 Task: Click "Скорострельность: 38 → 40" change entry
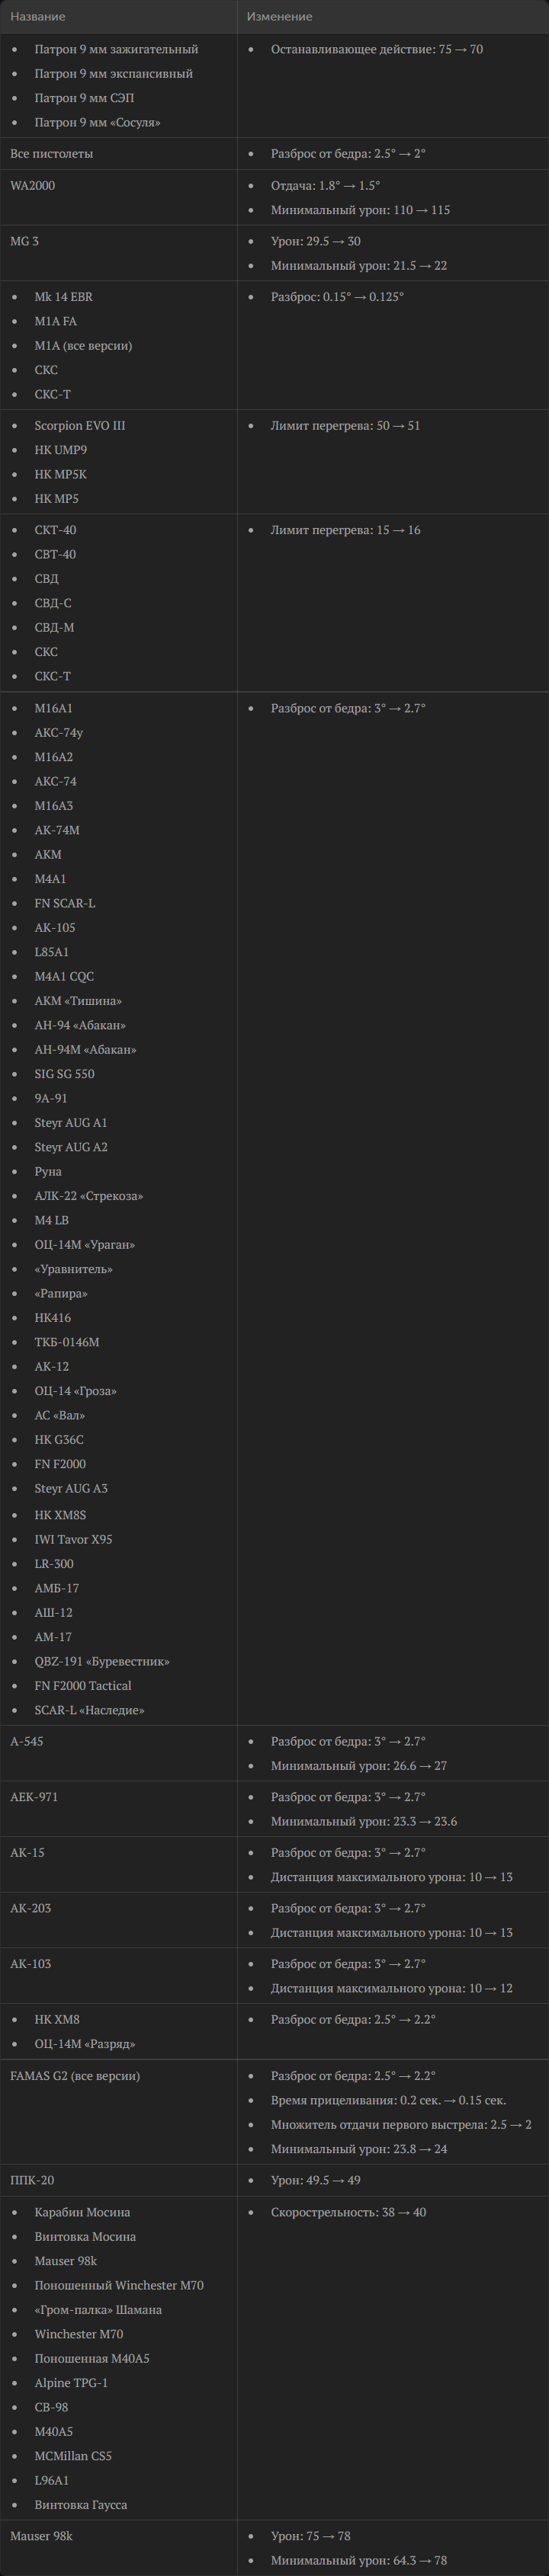click(x=348, y=2212)
